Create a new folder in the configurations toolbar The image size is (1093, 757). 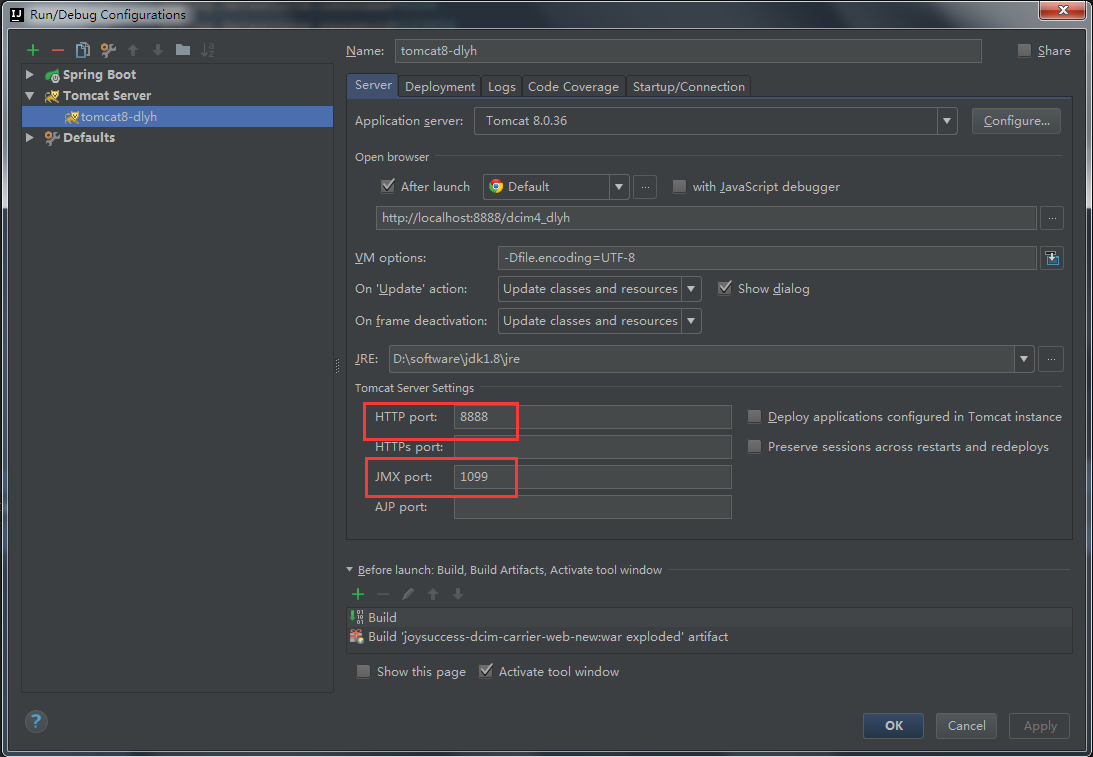tap(183, 50)
